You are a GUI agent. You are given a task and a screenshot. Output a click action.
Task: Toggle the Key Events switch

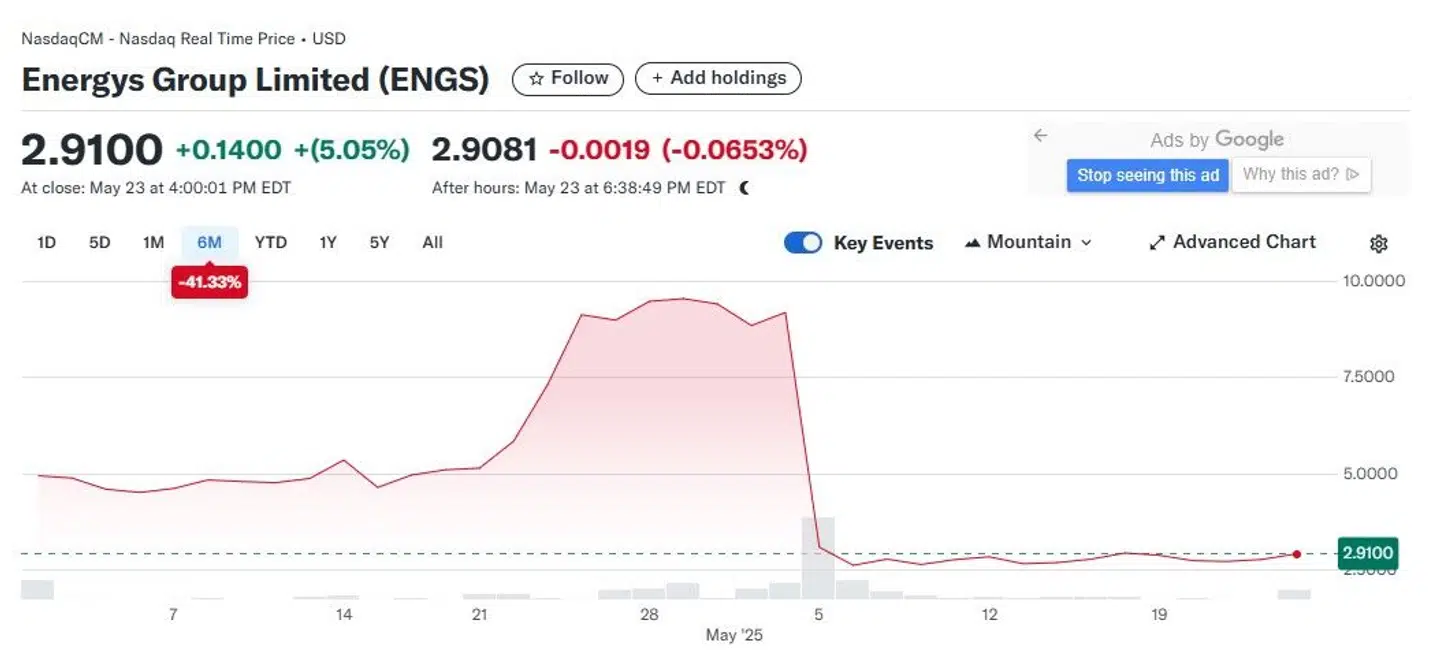802,243
